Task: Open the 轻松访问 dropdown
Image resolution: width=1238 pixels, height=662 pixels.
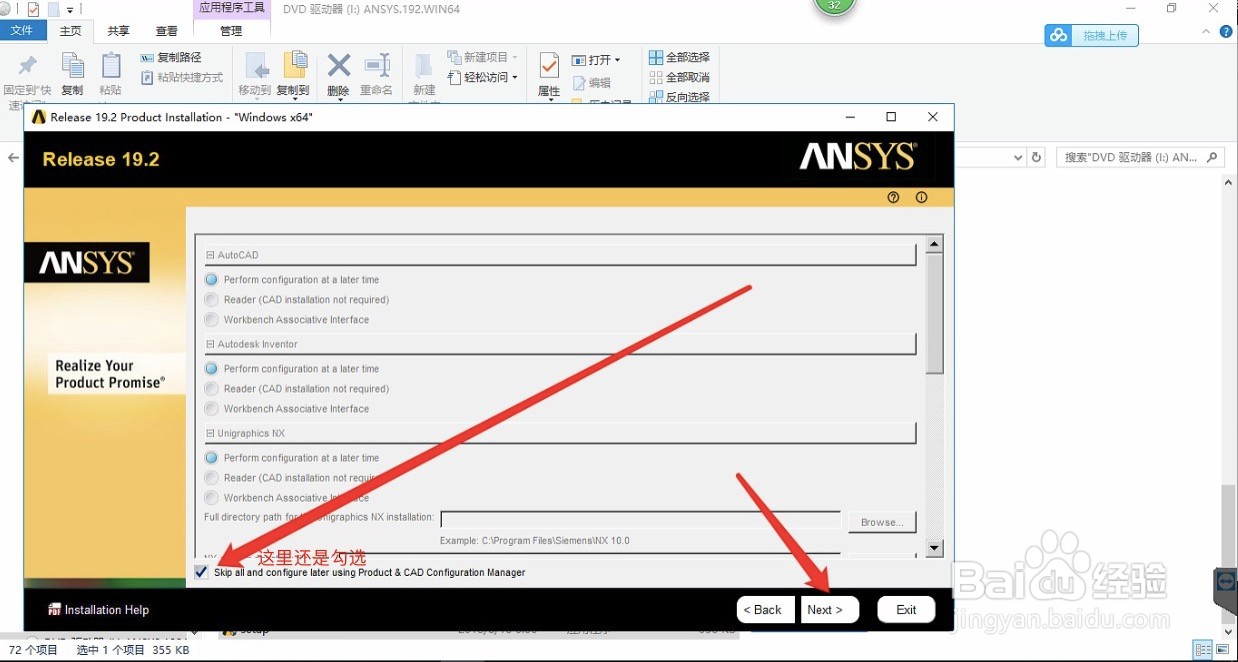Action: pyautogui.click(x=483, y=78)
